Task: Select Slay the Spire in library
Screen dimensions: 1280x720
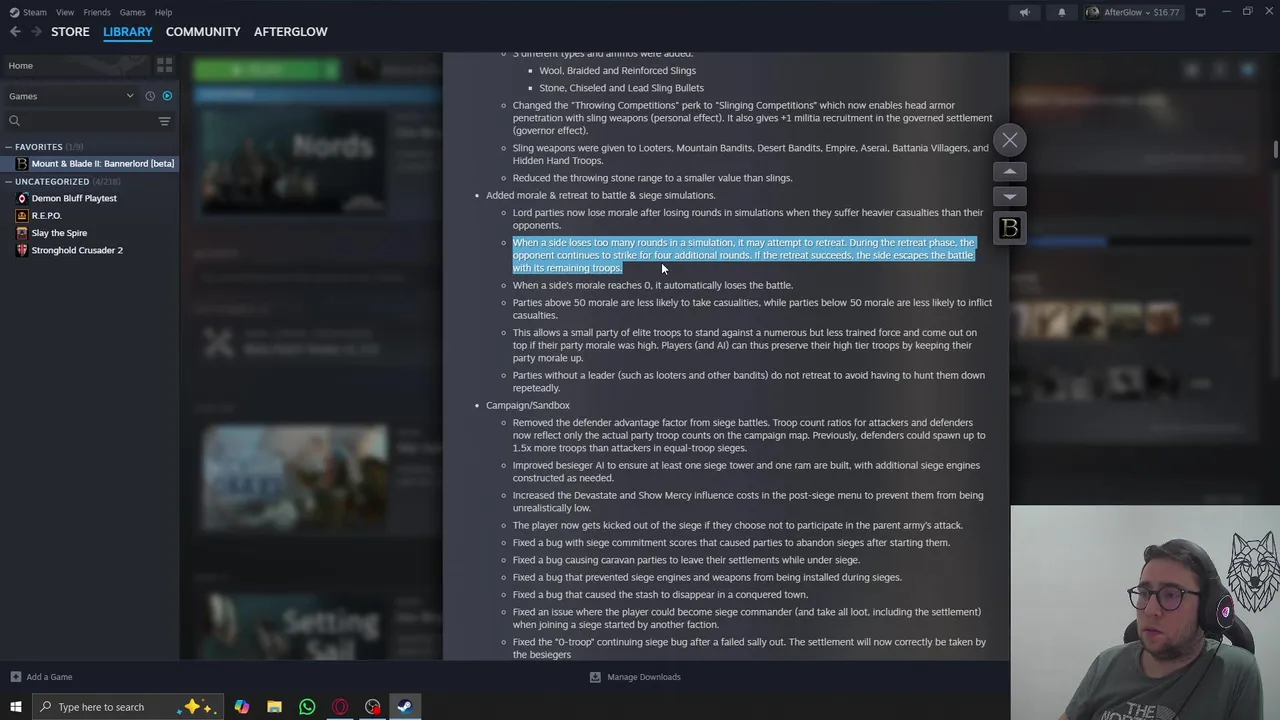Action: coord(59,233)
